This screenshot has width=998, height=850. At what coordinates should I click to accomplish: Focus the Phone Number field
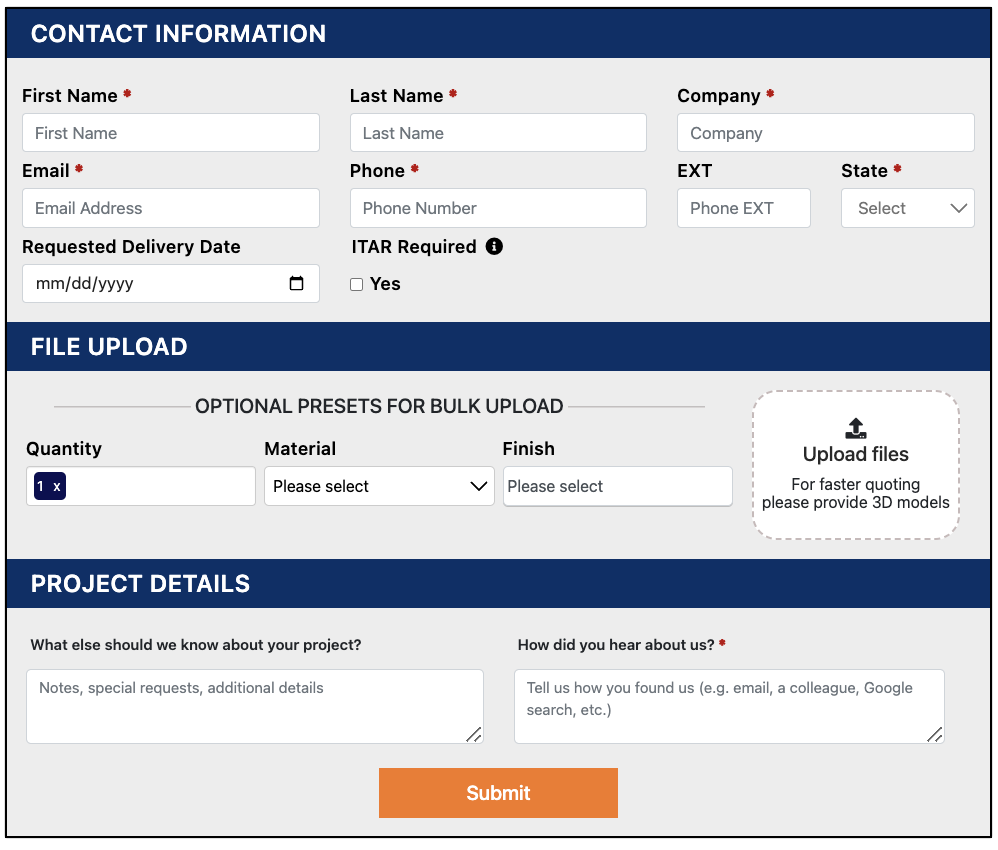coord(498,208)
